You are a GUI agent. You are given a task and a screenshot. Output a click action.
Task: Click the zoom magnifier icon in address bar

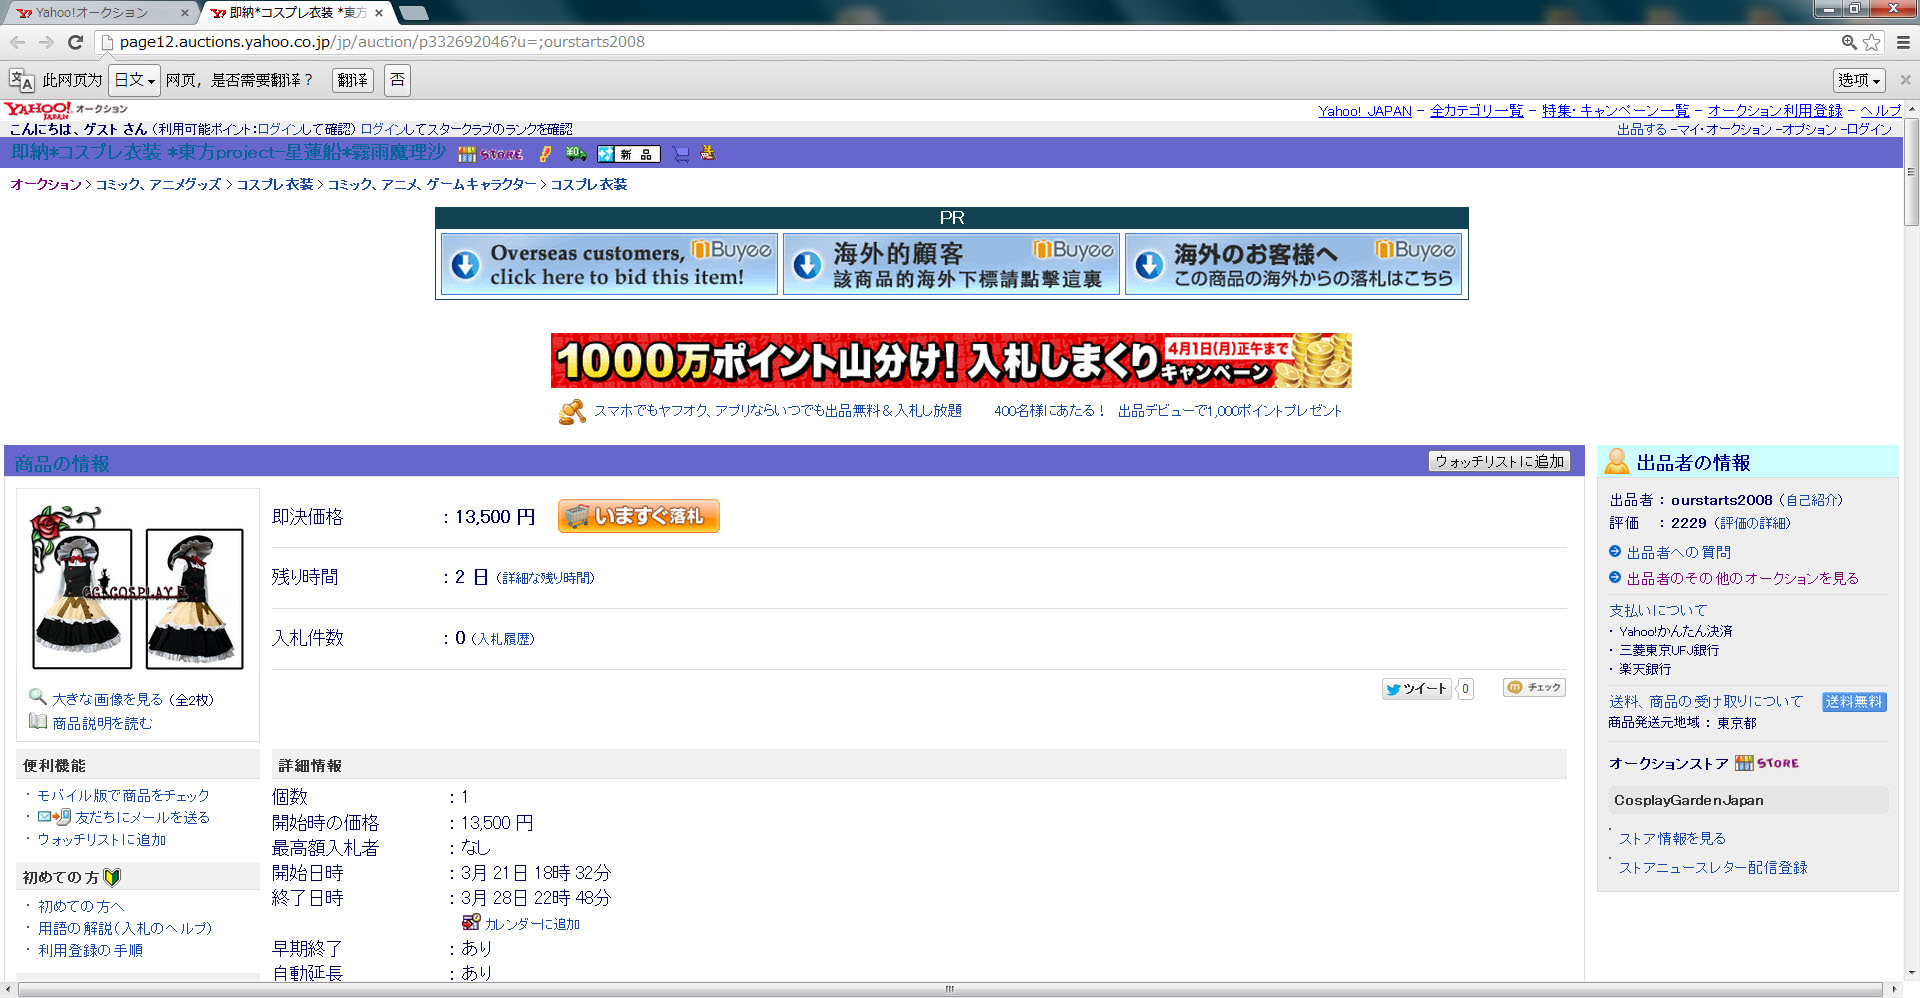click(x=1849, y=42)
